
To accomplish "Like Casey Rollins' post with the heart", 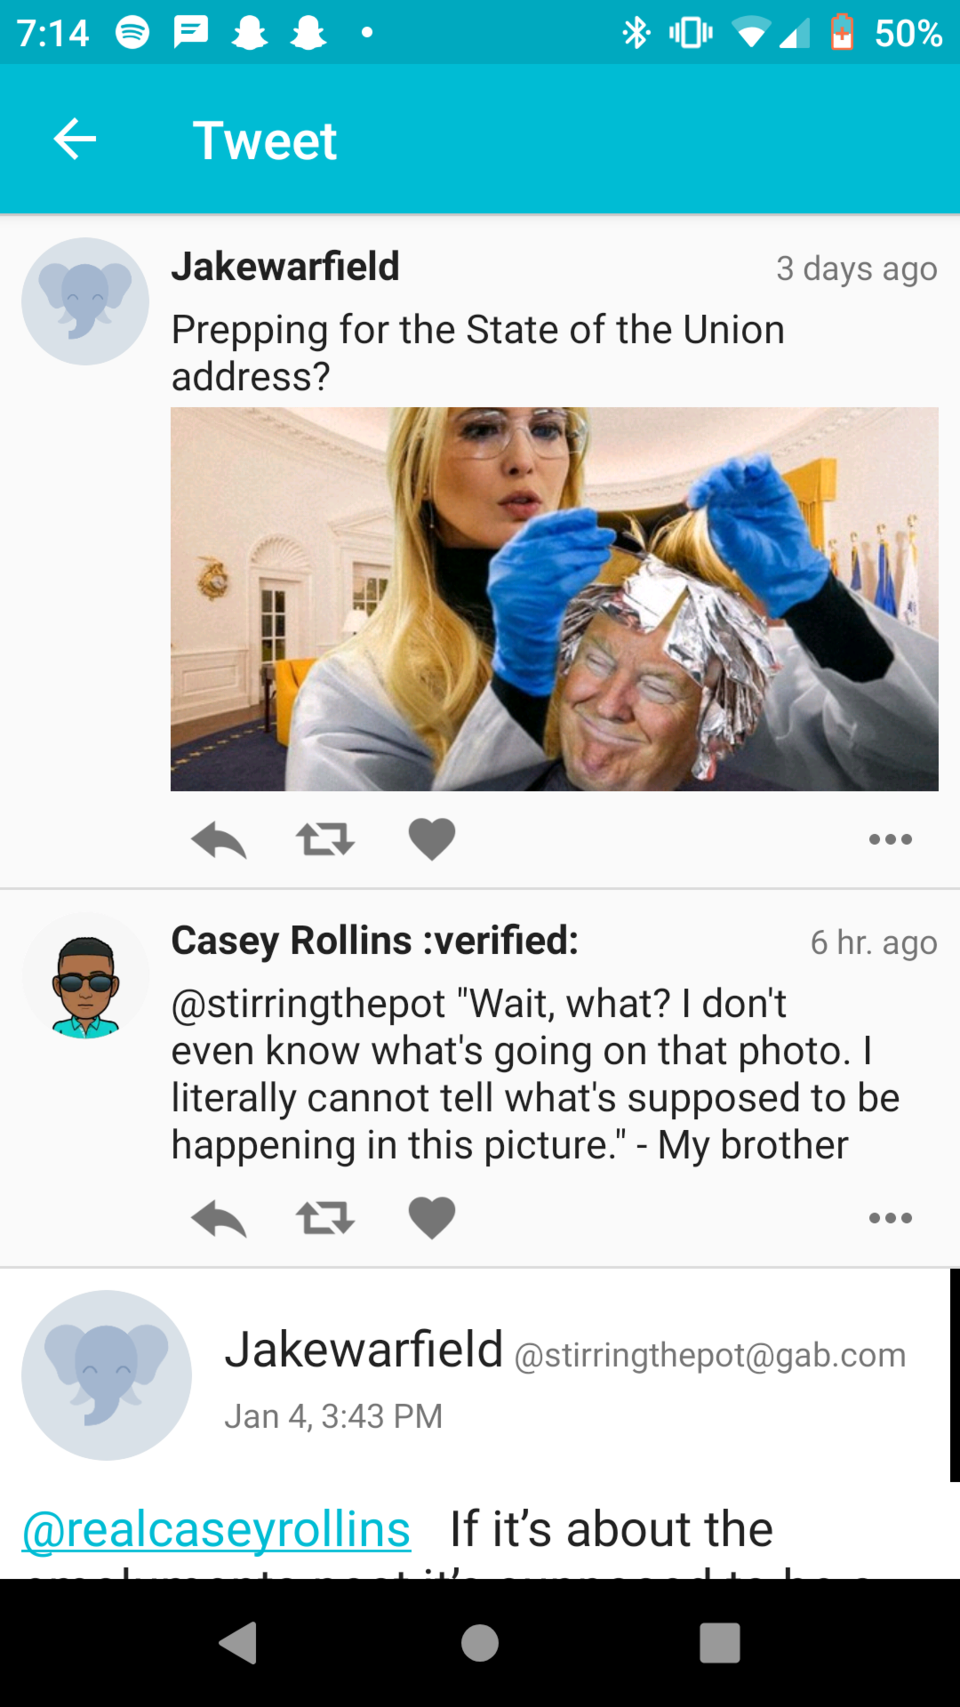I will 432,1218.
